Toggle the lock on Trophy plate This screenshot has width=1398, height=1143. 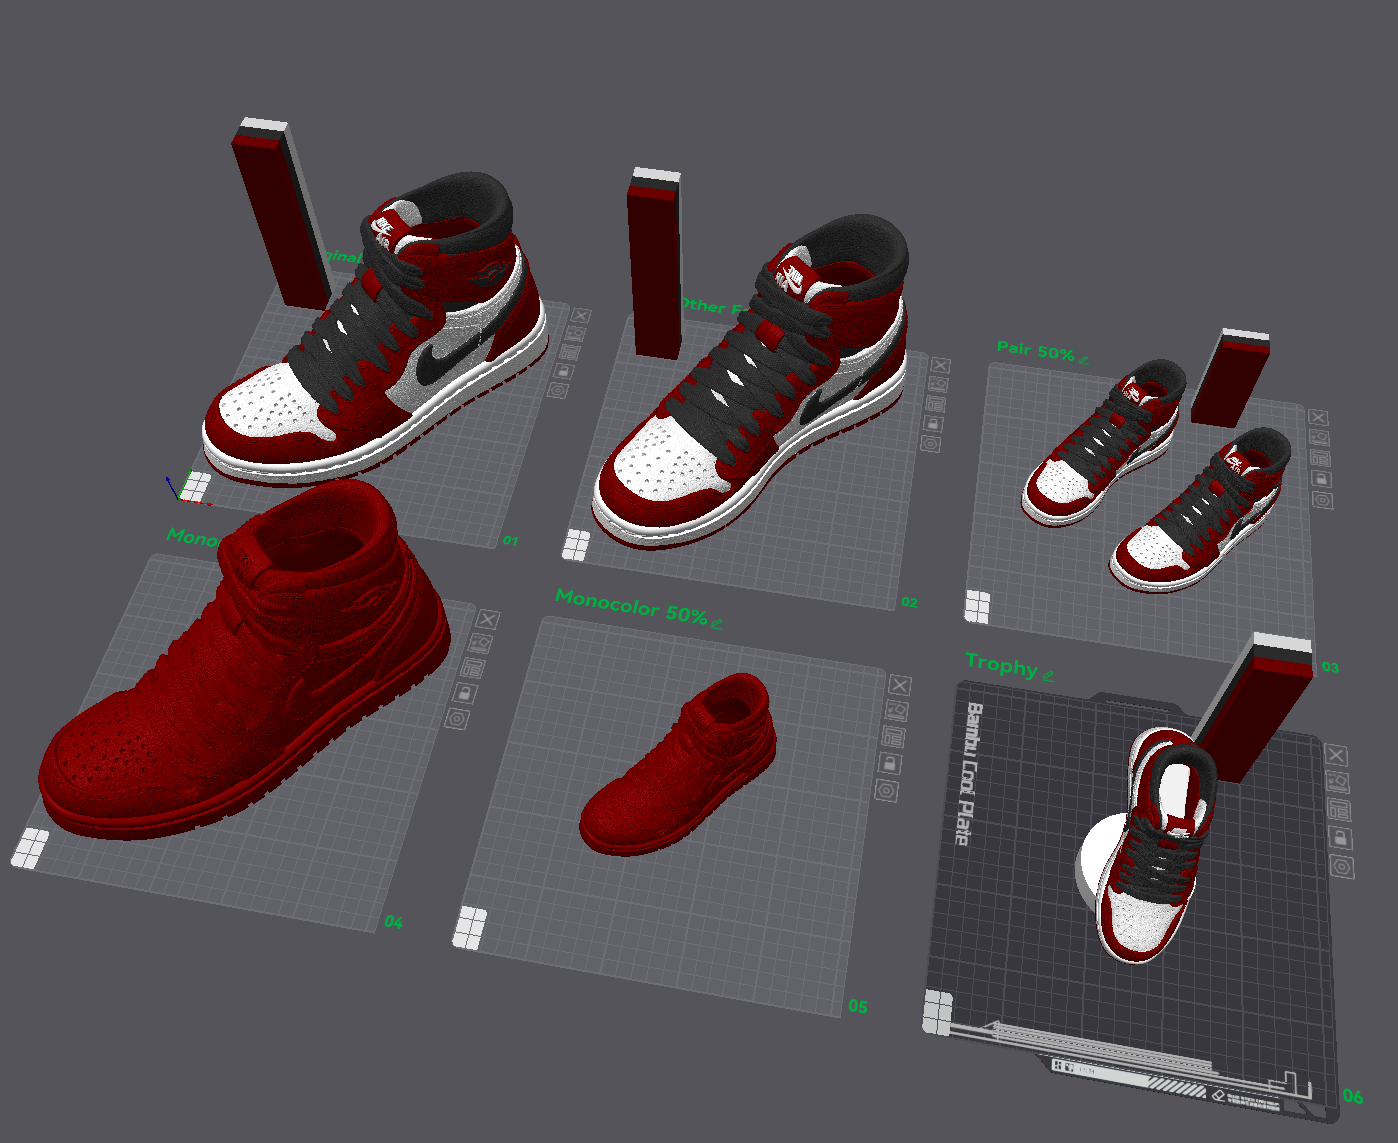[1341, 838]
